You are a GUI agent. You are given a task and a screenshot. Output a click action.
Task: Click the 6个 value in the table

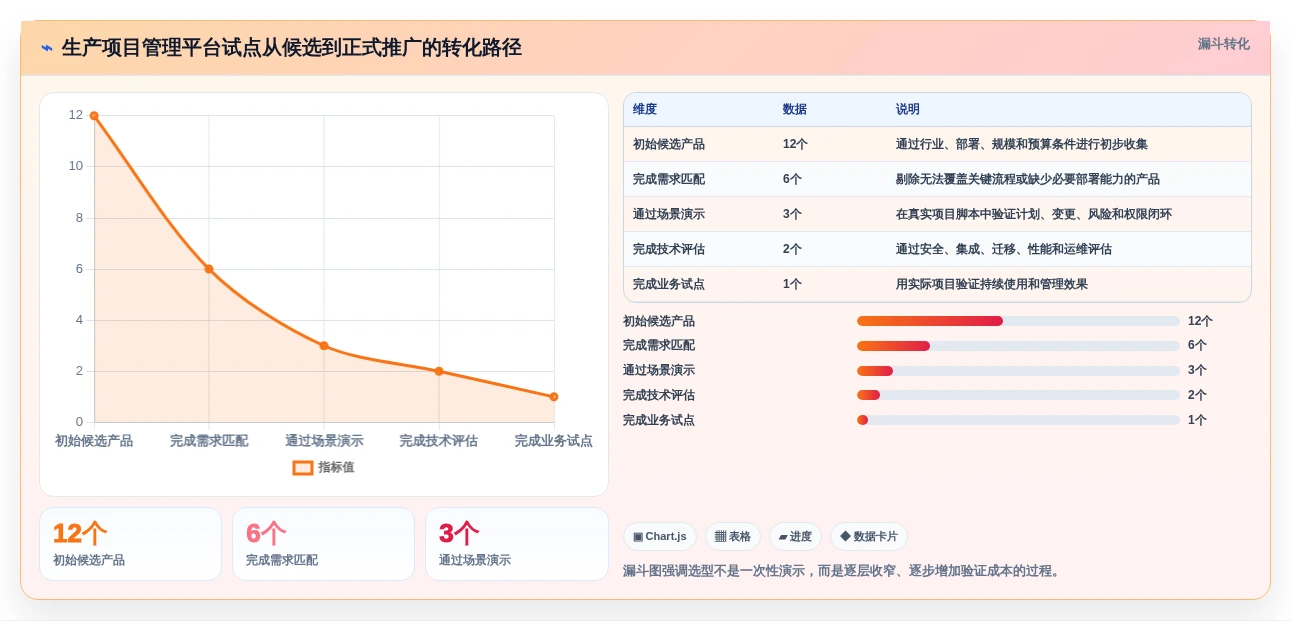tap(792, 179)
